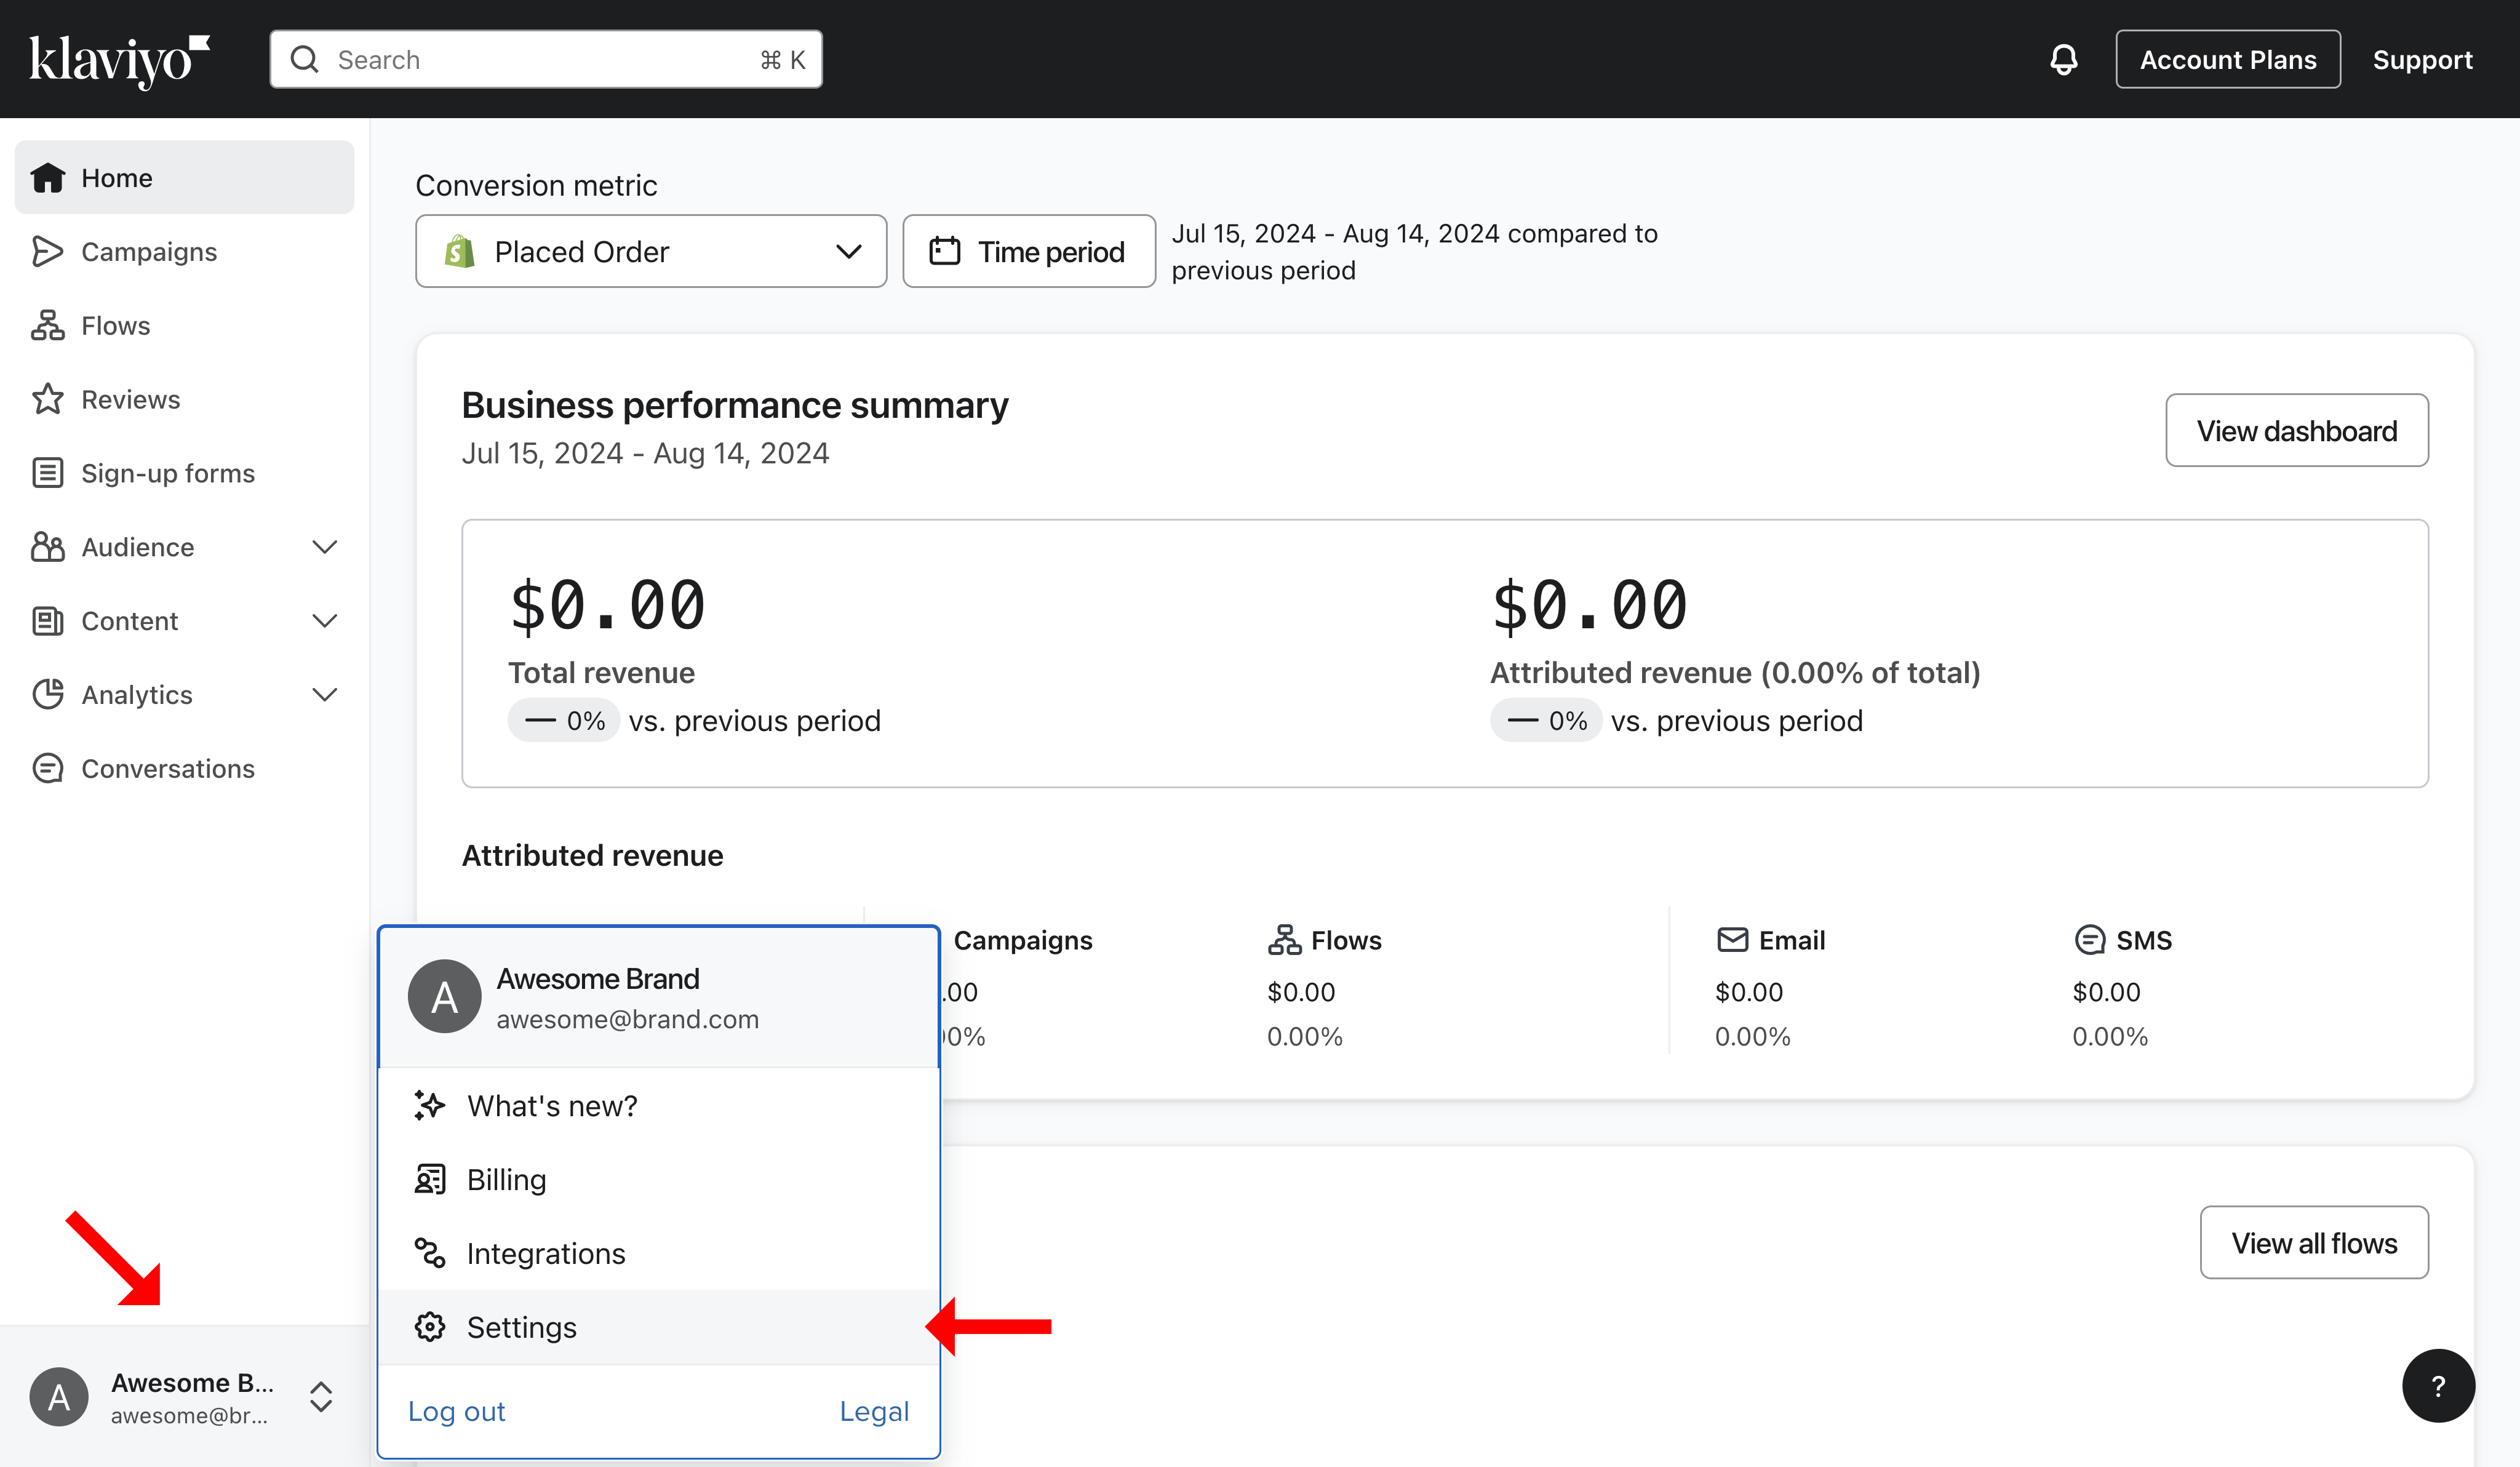Expand the Content section chevron

(325, 621)
